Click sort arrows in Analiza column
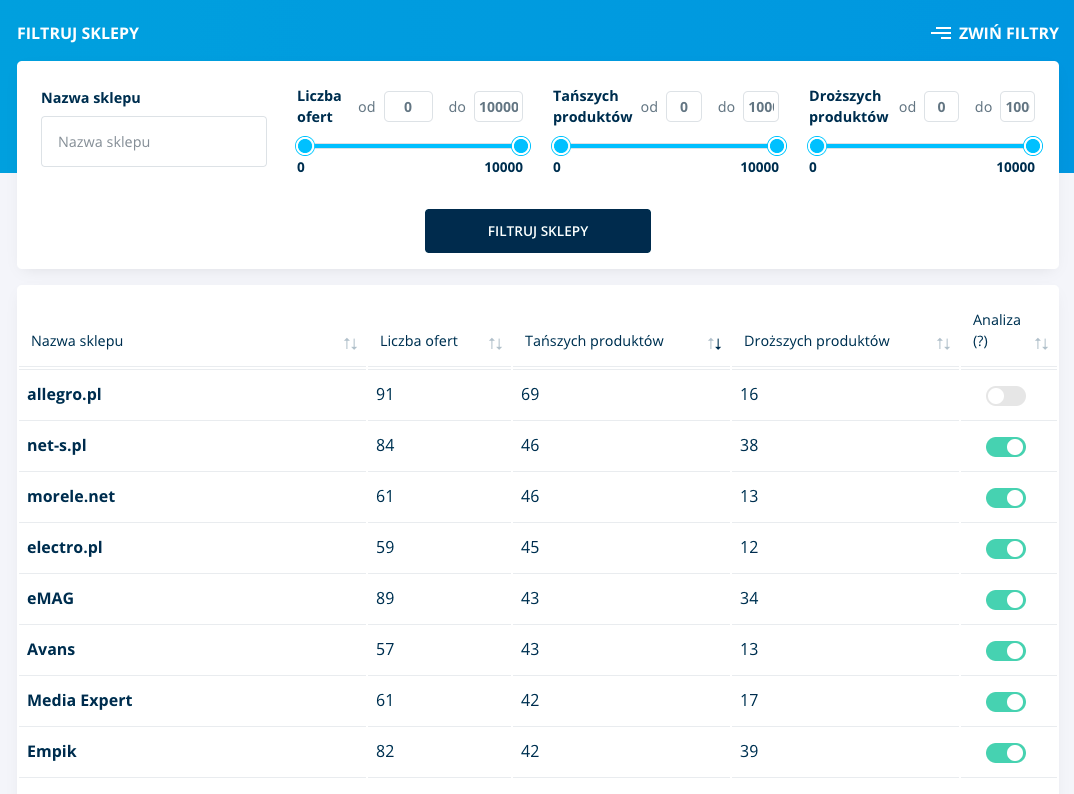1074x794 pixels. point(1041,343)
